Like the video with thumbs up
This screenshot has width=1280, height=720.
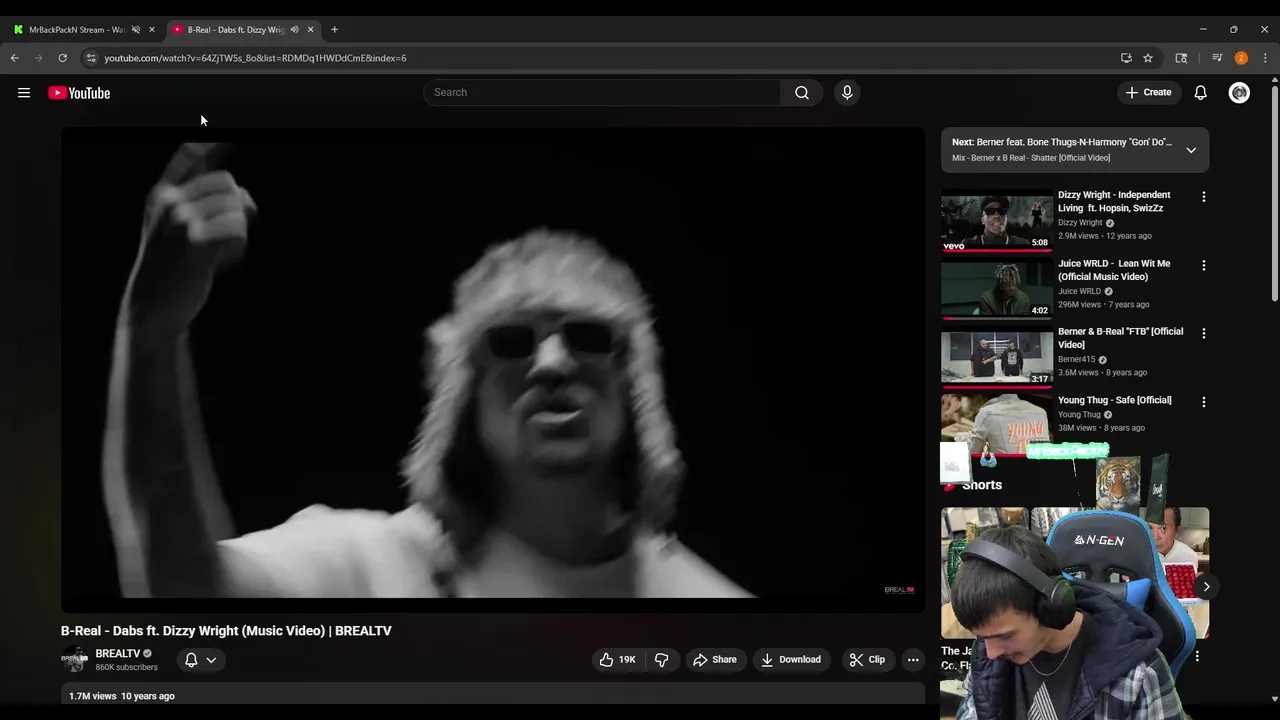coord(618,660)
